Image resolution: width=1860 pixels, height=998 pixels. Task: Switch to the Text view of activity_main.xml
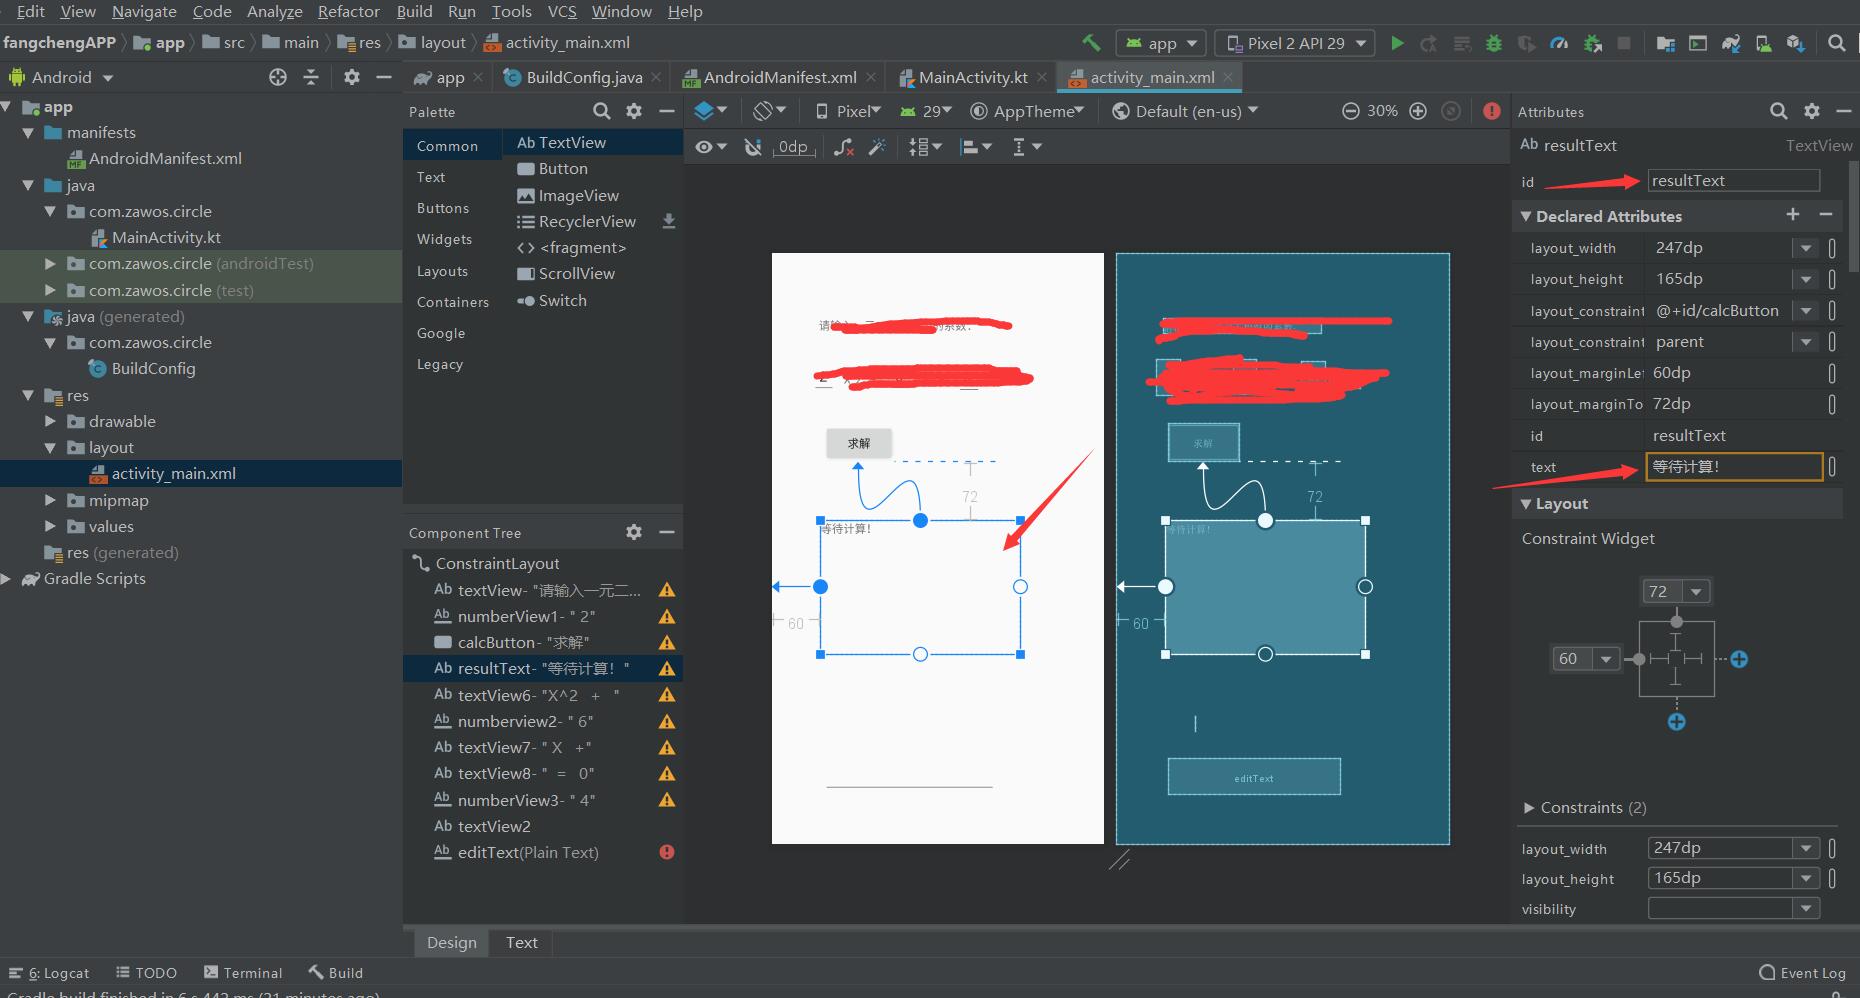tap(521, 942)
